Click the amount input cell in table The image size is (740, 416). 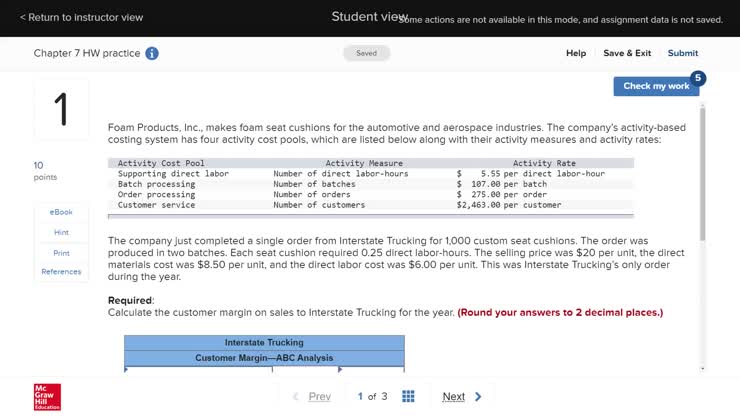coord(305,370)
